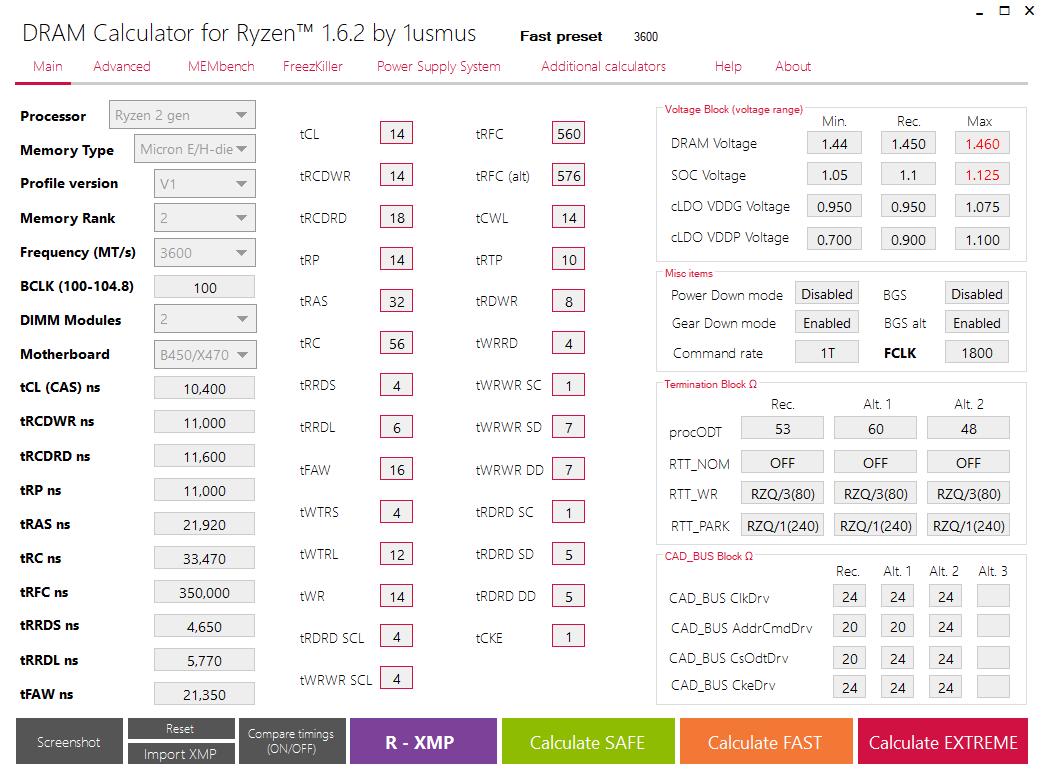Viewport: 1041px width, 781px height.
Task: Go to Power Supply System tab
Action: (x=439, y=66)
